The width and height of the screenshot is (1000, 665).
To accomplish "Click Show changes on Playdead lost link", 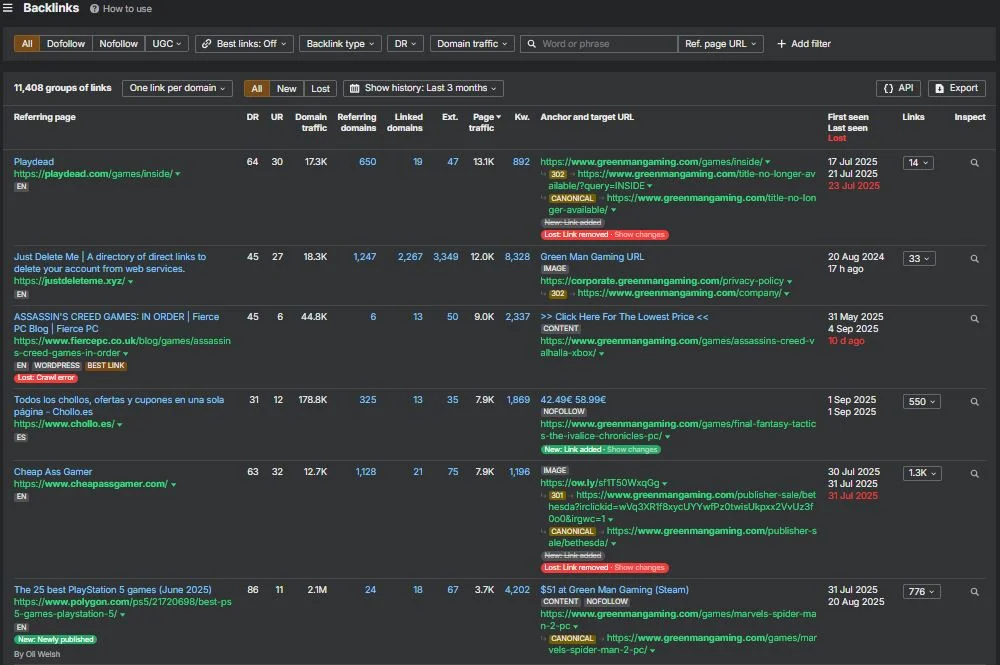I will point(639,235).
